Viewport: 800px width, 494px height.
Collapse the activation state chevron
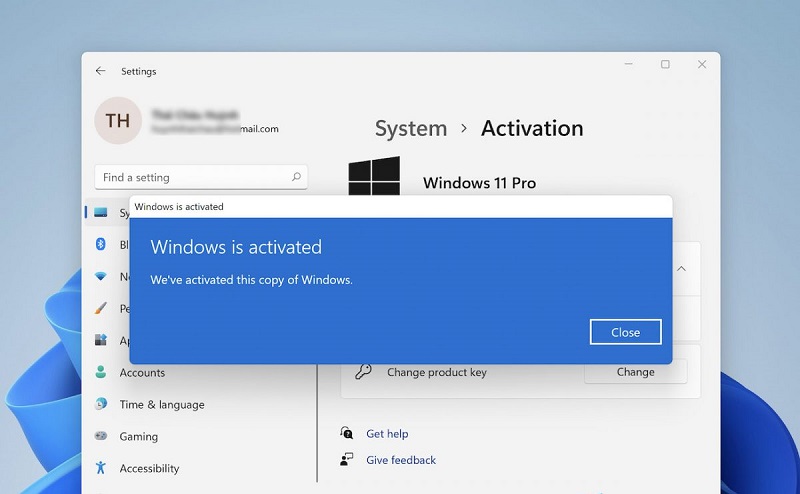click(681, 268)
